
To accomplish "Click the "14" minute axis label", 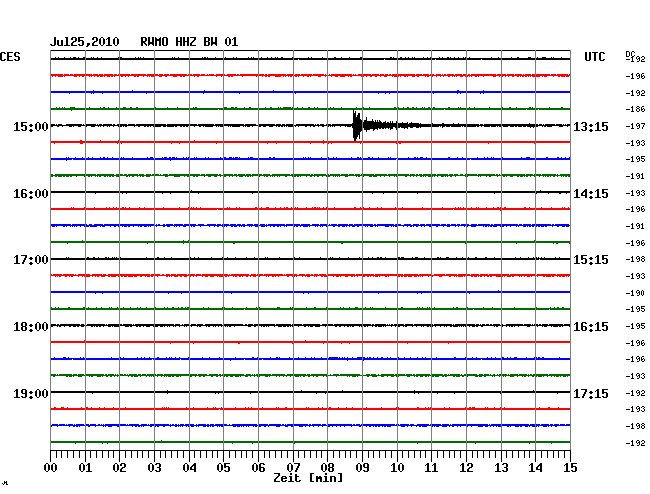I will click(x=536, y=468).
